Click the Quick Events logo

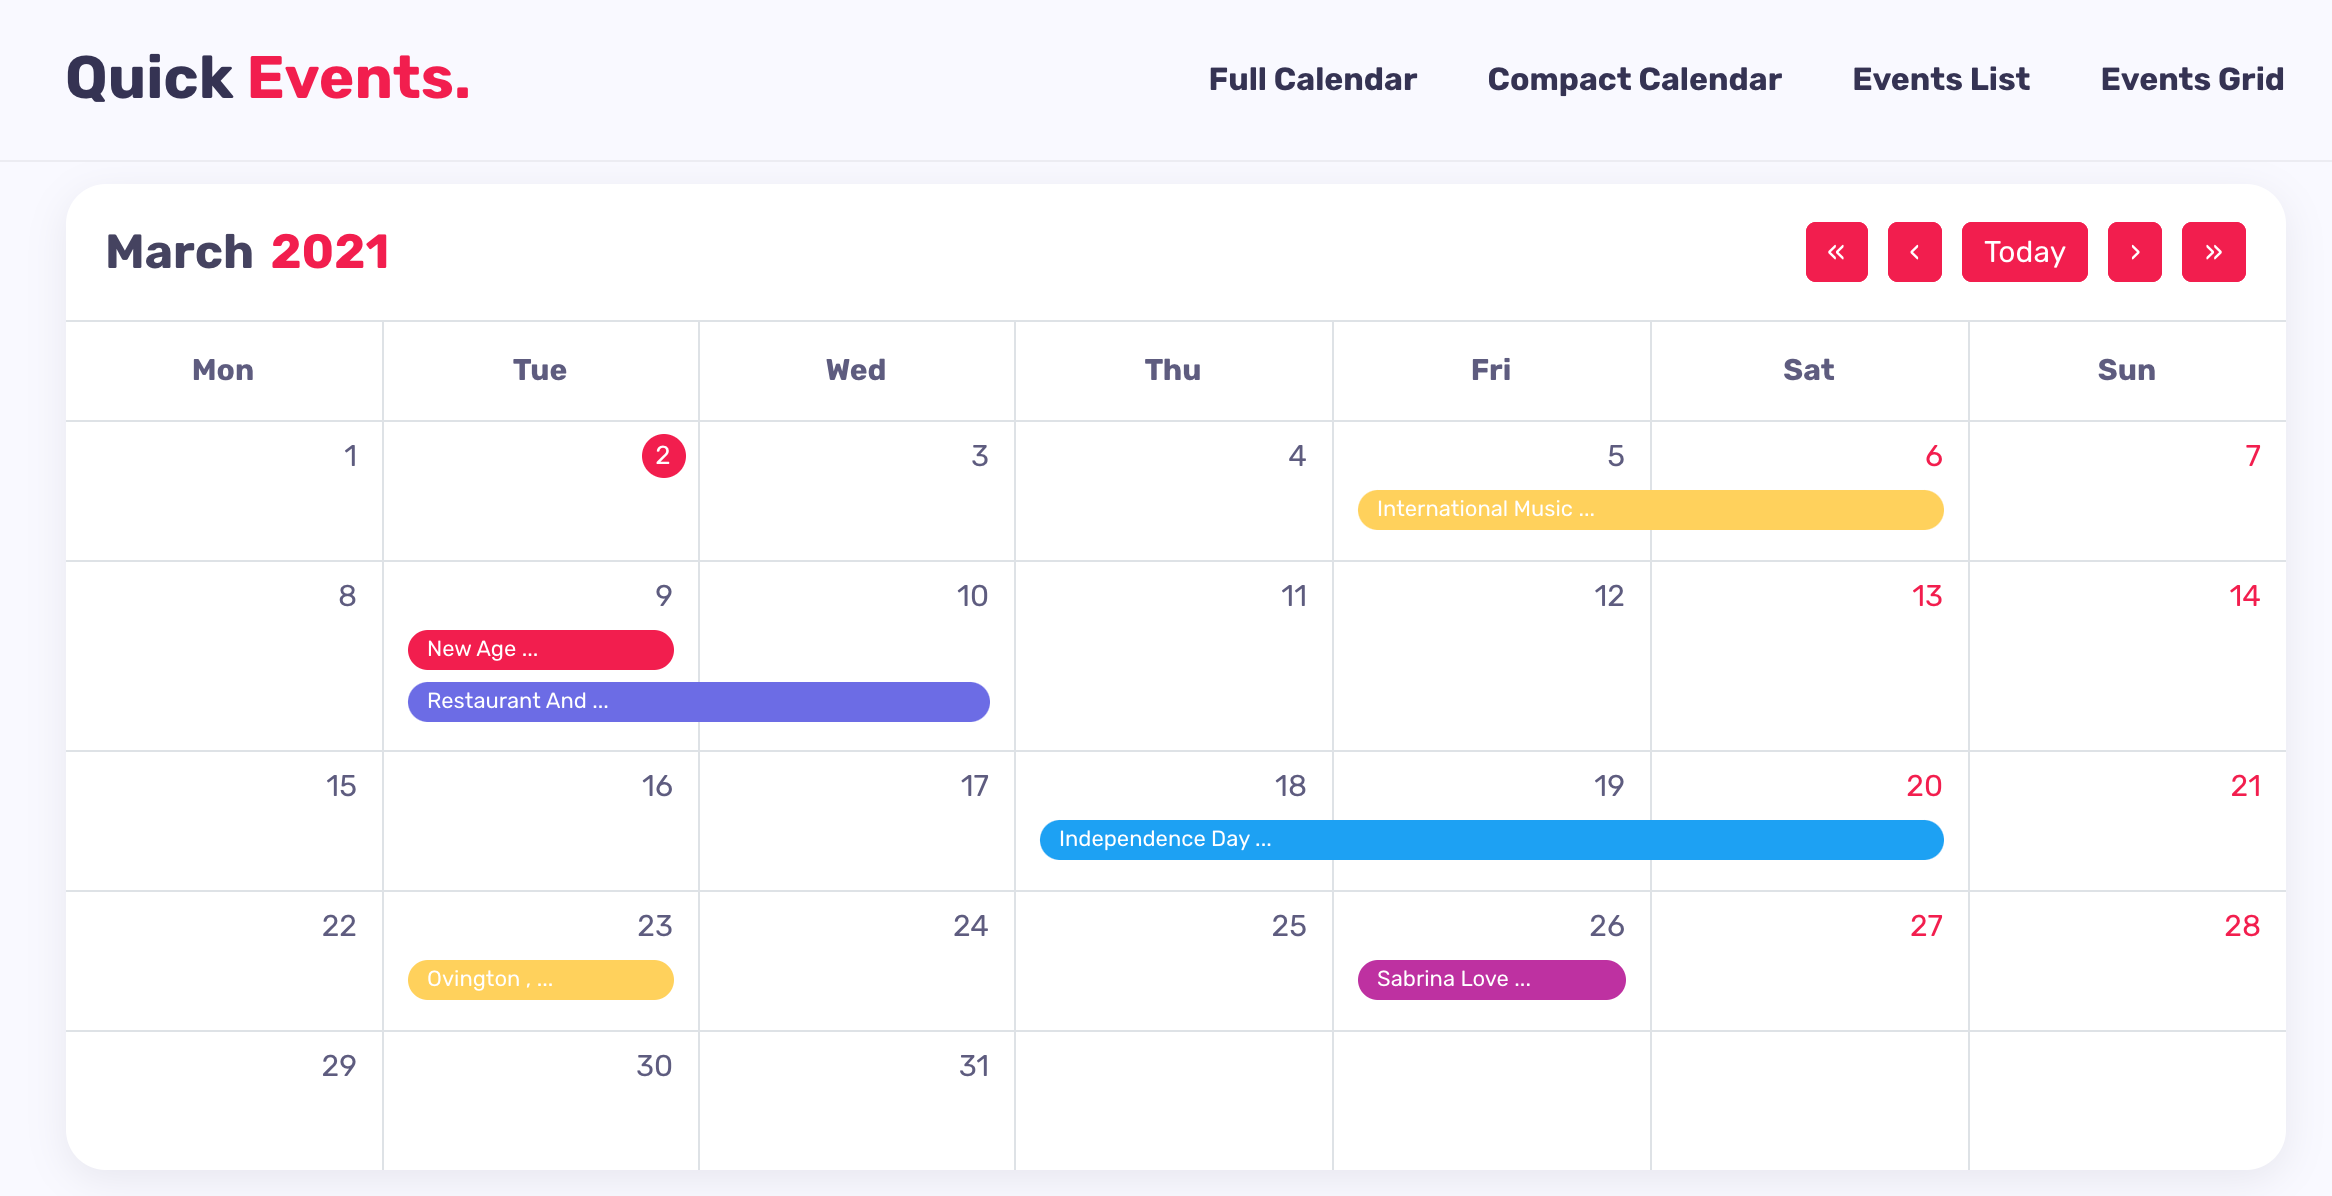(268, 78)
